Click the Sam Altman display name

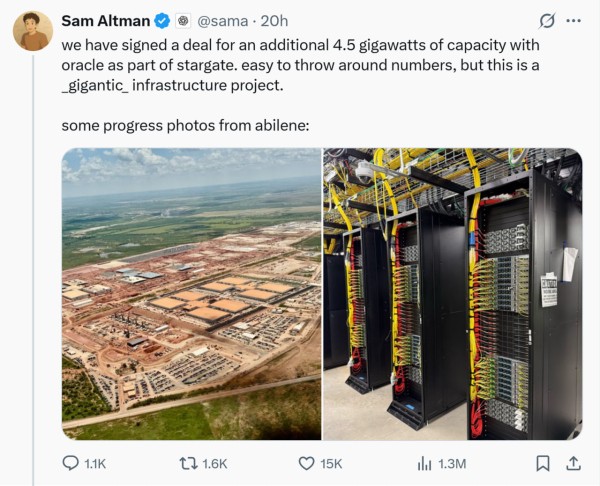tap(105, 21)
